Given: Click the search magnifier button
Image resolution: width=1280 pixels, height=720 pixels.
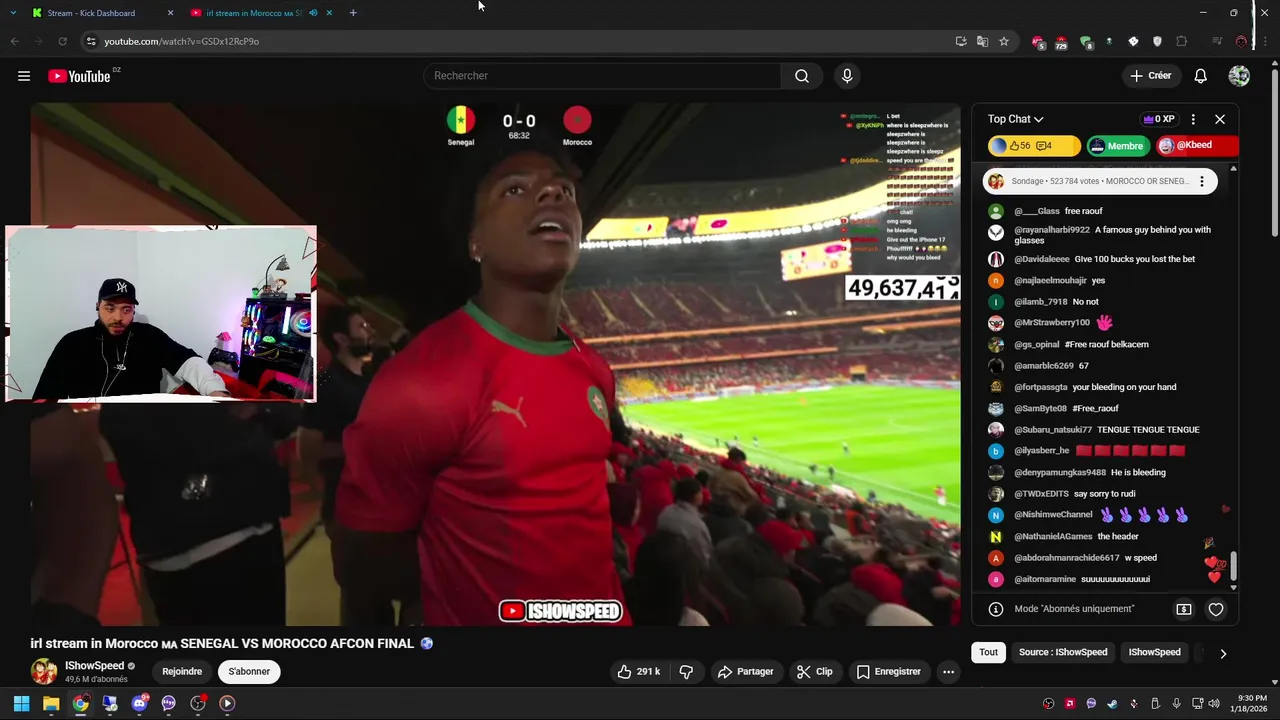Looking at the screenshot, I should coord(802,76).
